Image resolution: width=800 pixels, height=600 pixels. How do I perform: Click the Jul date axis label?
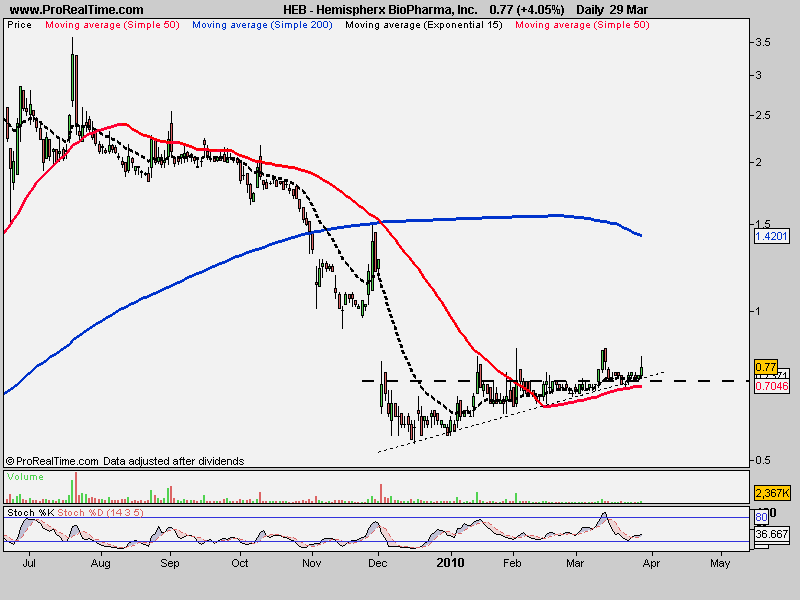click(x=30, y=563)
